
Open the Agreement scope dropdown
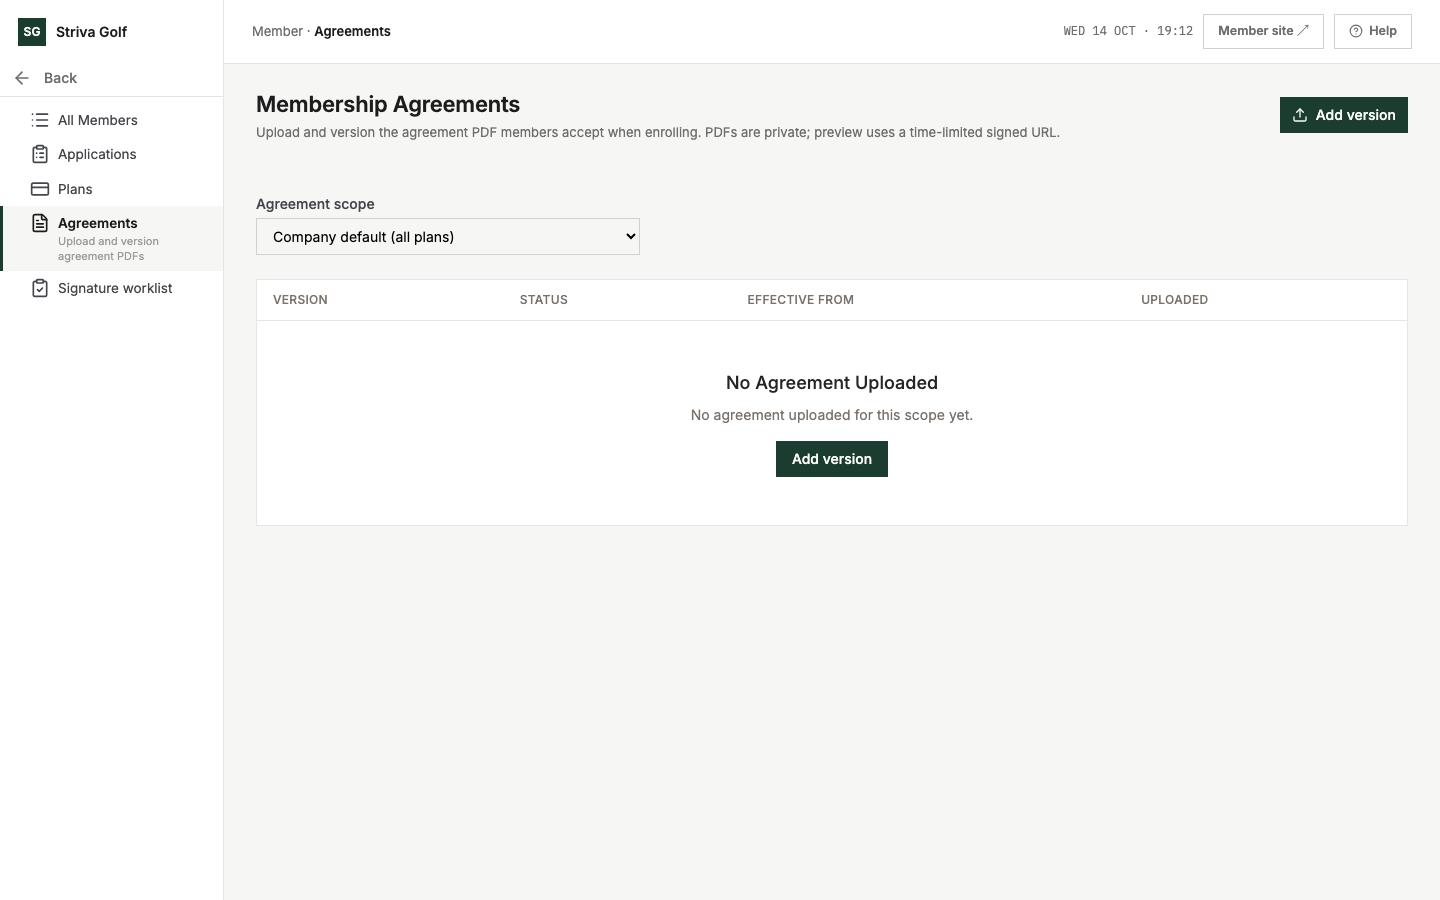tap(448, 237)
